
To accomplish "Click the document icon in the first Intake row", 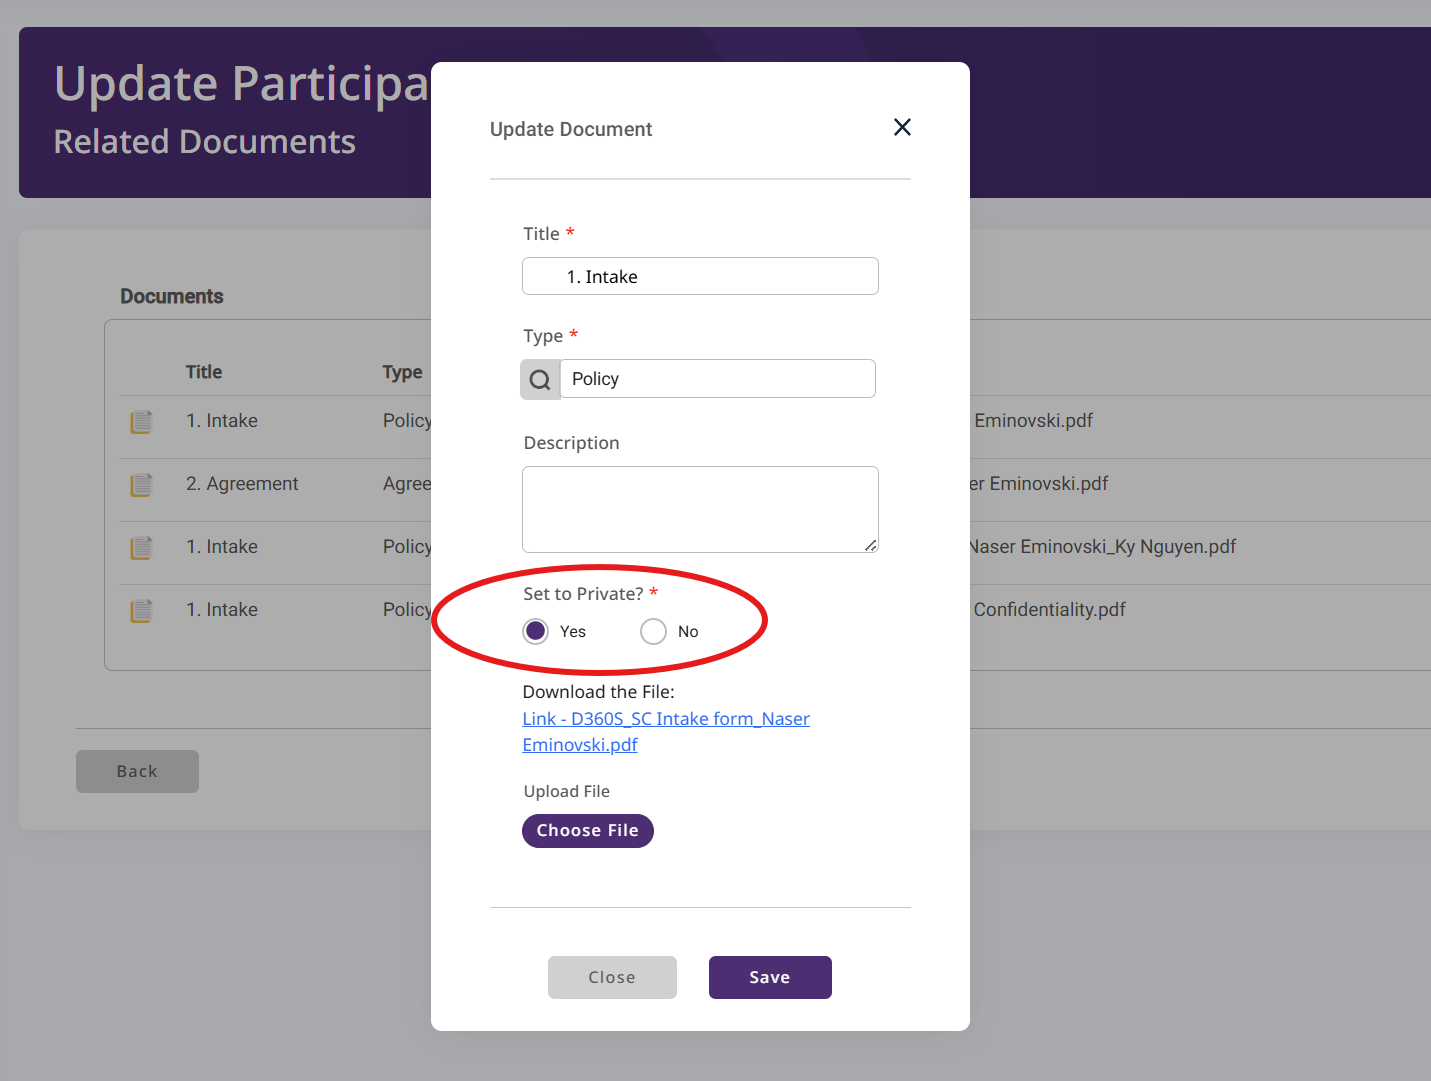I will pos(141,422).
